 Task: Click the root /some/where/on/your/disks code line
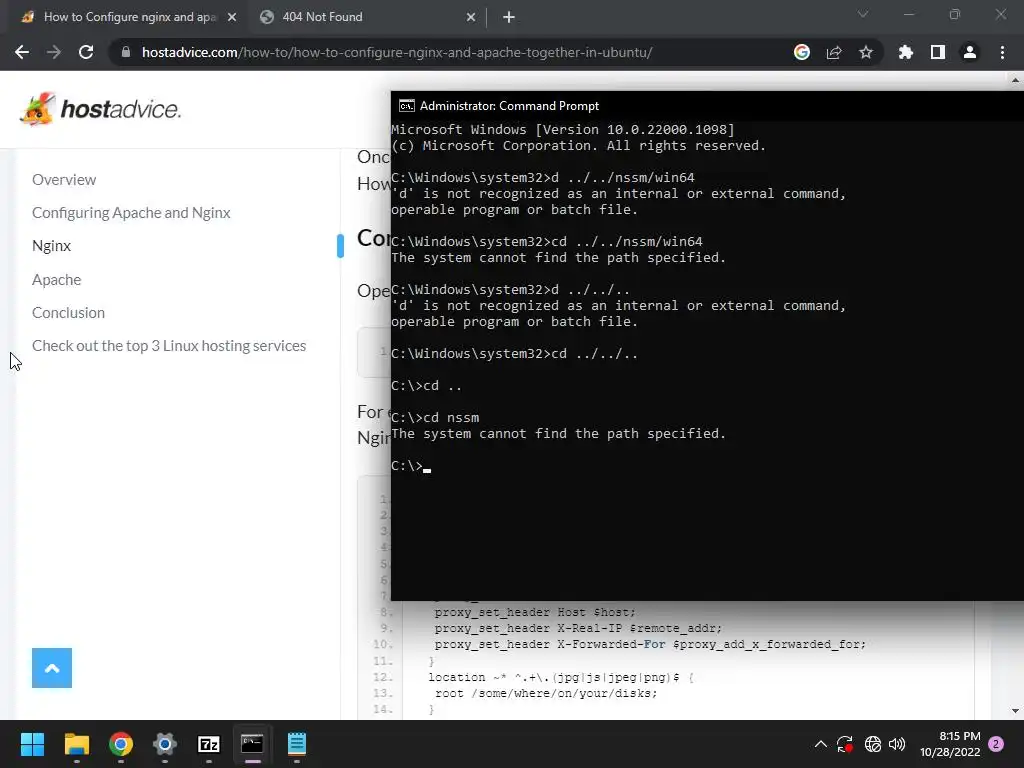tap(546, 693)
